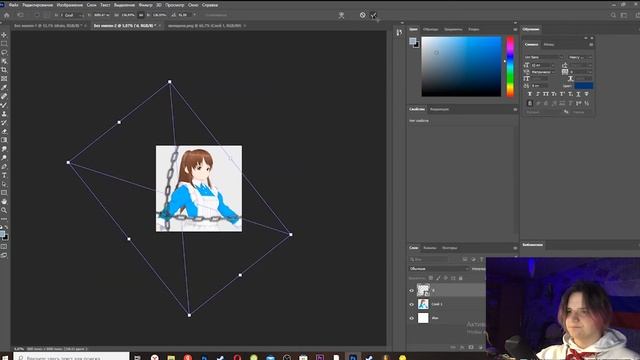Viewport: 640px width, 360px height.
Task: Select the Eyedropper tool
Action: 4,87
